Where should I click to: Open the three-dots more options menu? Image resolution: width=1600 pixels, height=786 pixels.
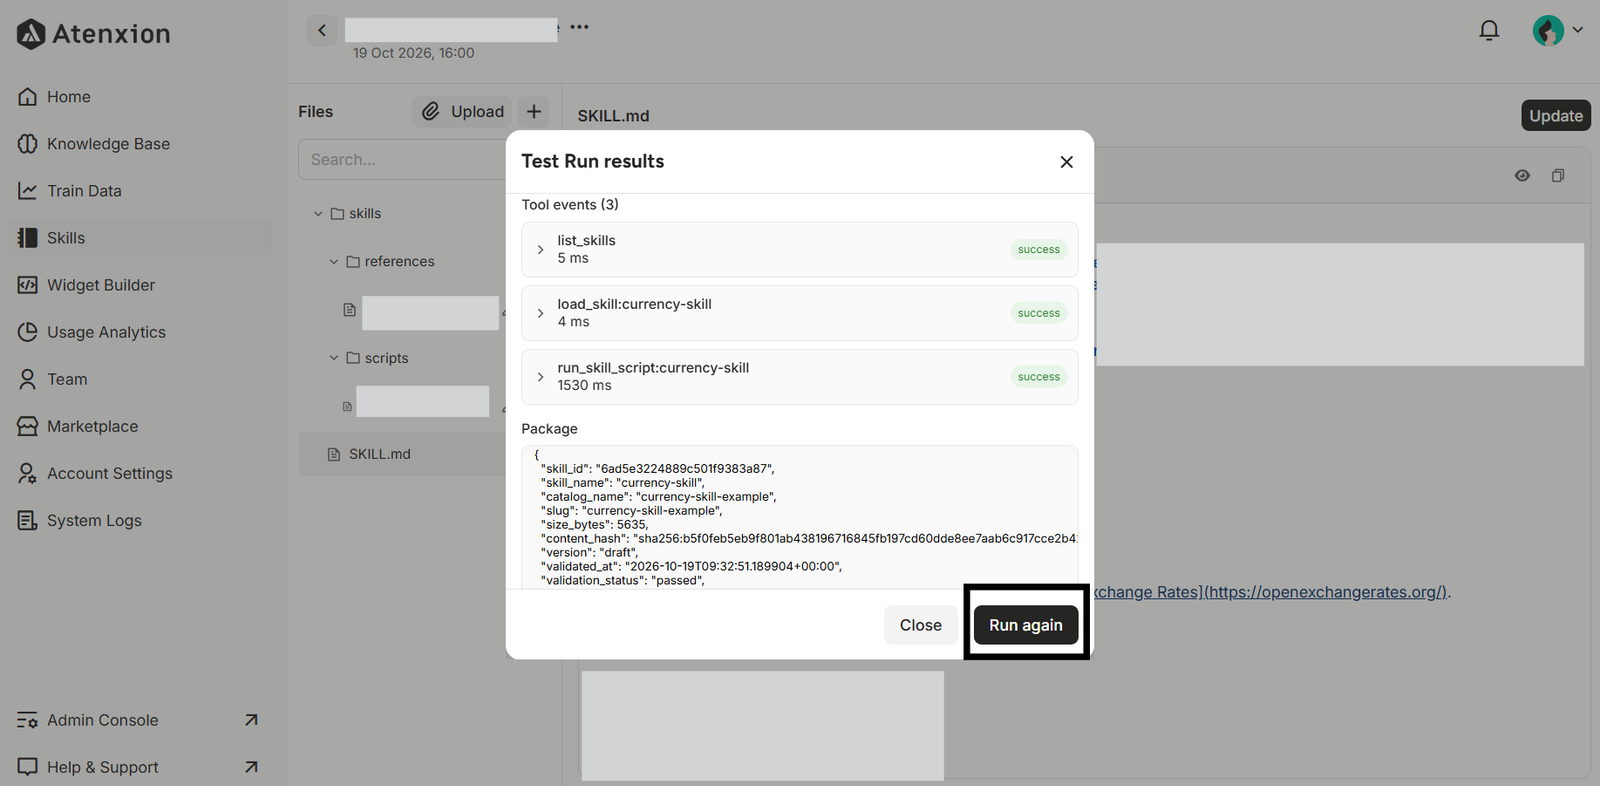click(x=579, y=27)
